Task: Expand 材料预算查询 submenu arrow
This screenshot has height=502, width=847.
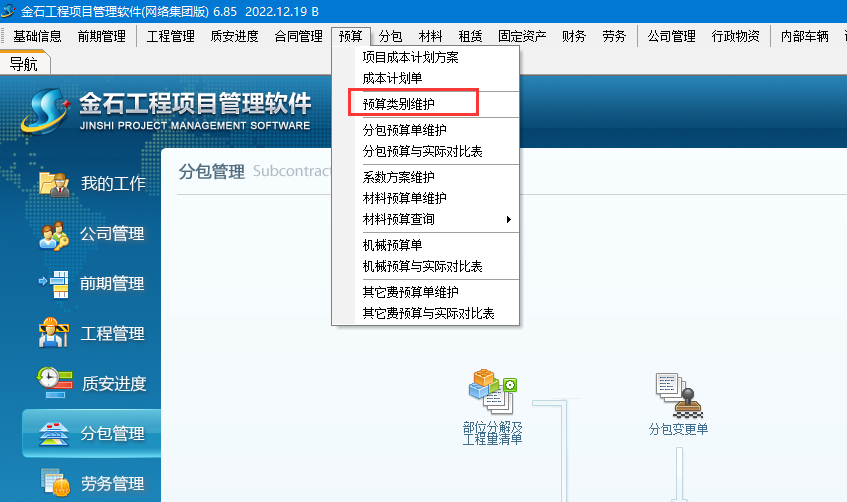Action: pos(508,219)
